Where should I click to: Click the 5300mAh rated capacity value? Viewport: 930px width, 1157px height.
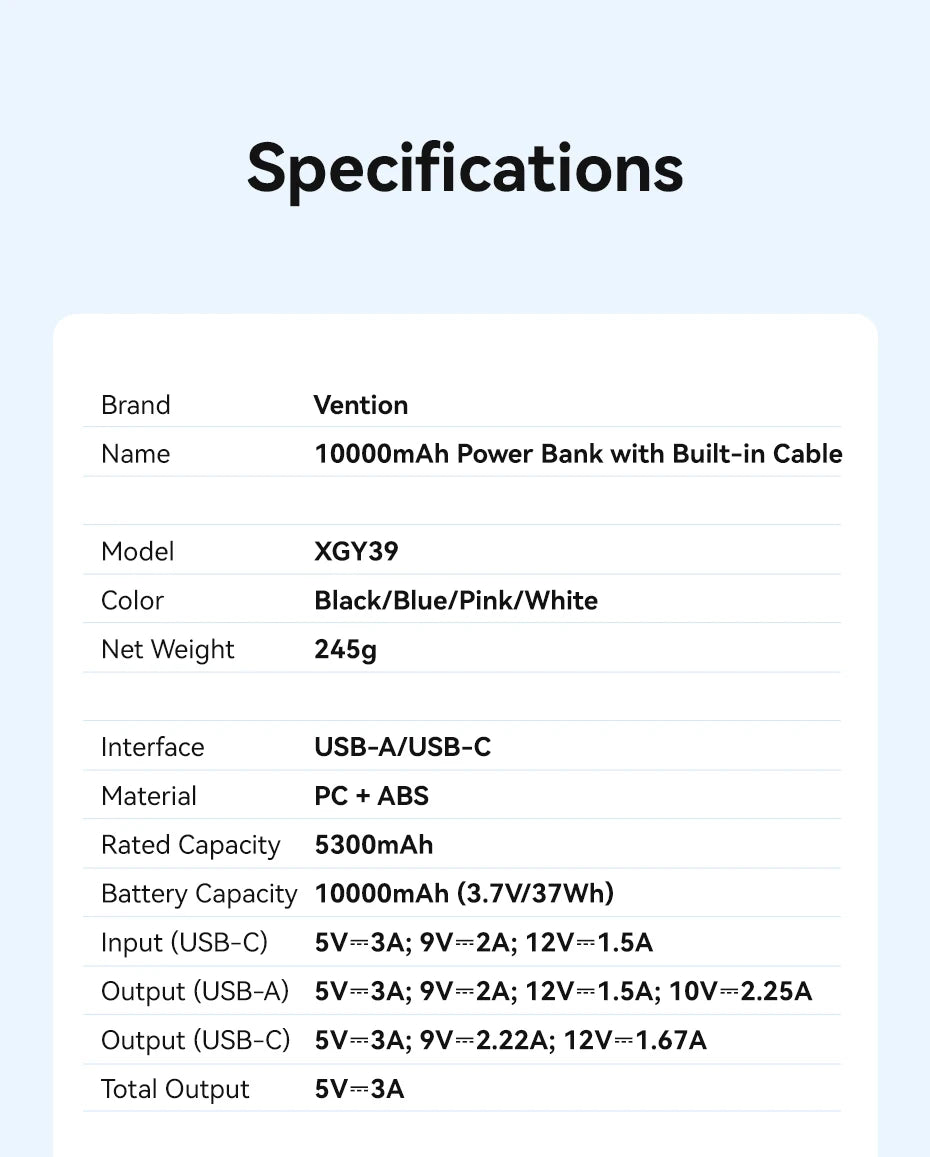(x=374, y=845)
